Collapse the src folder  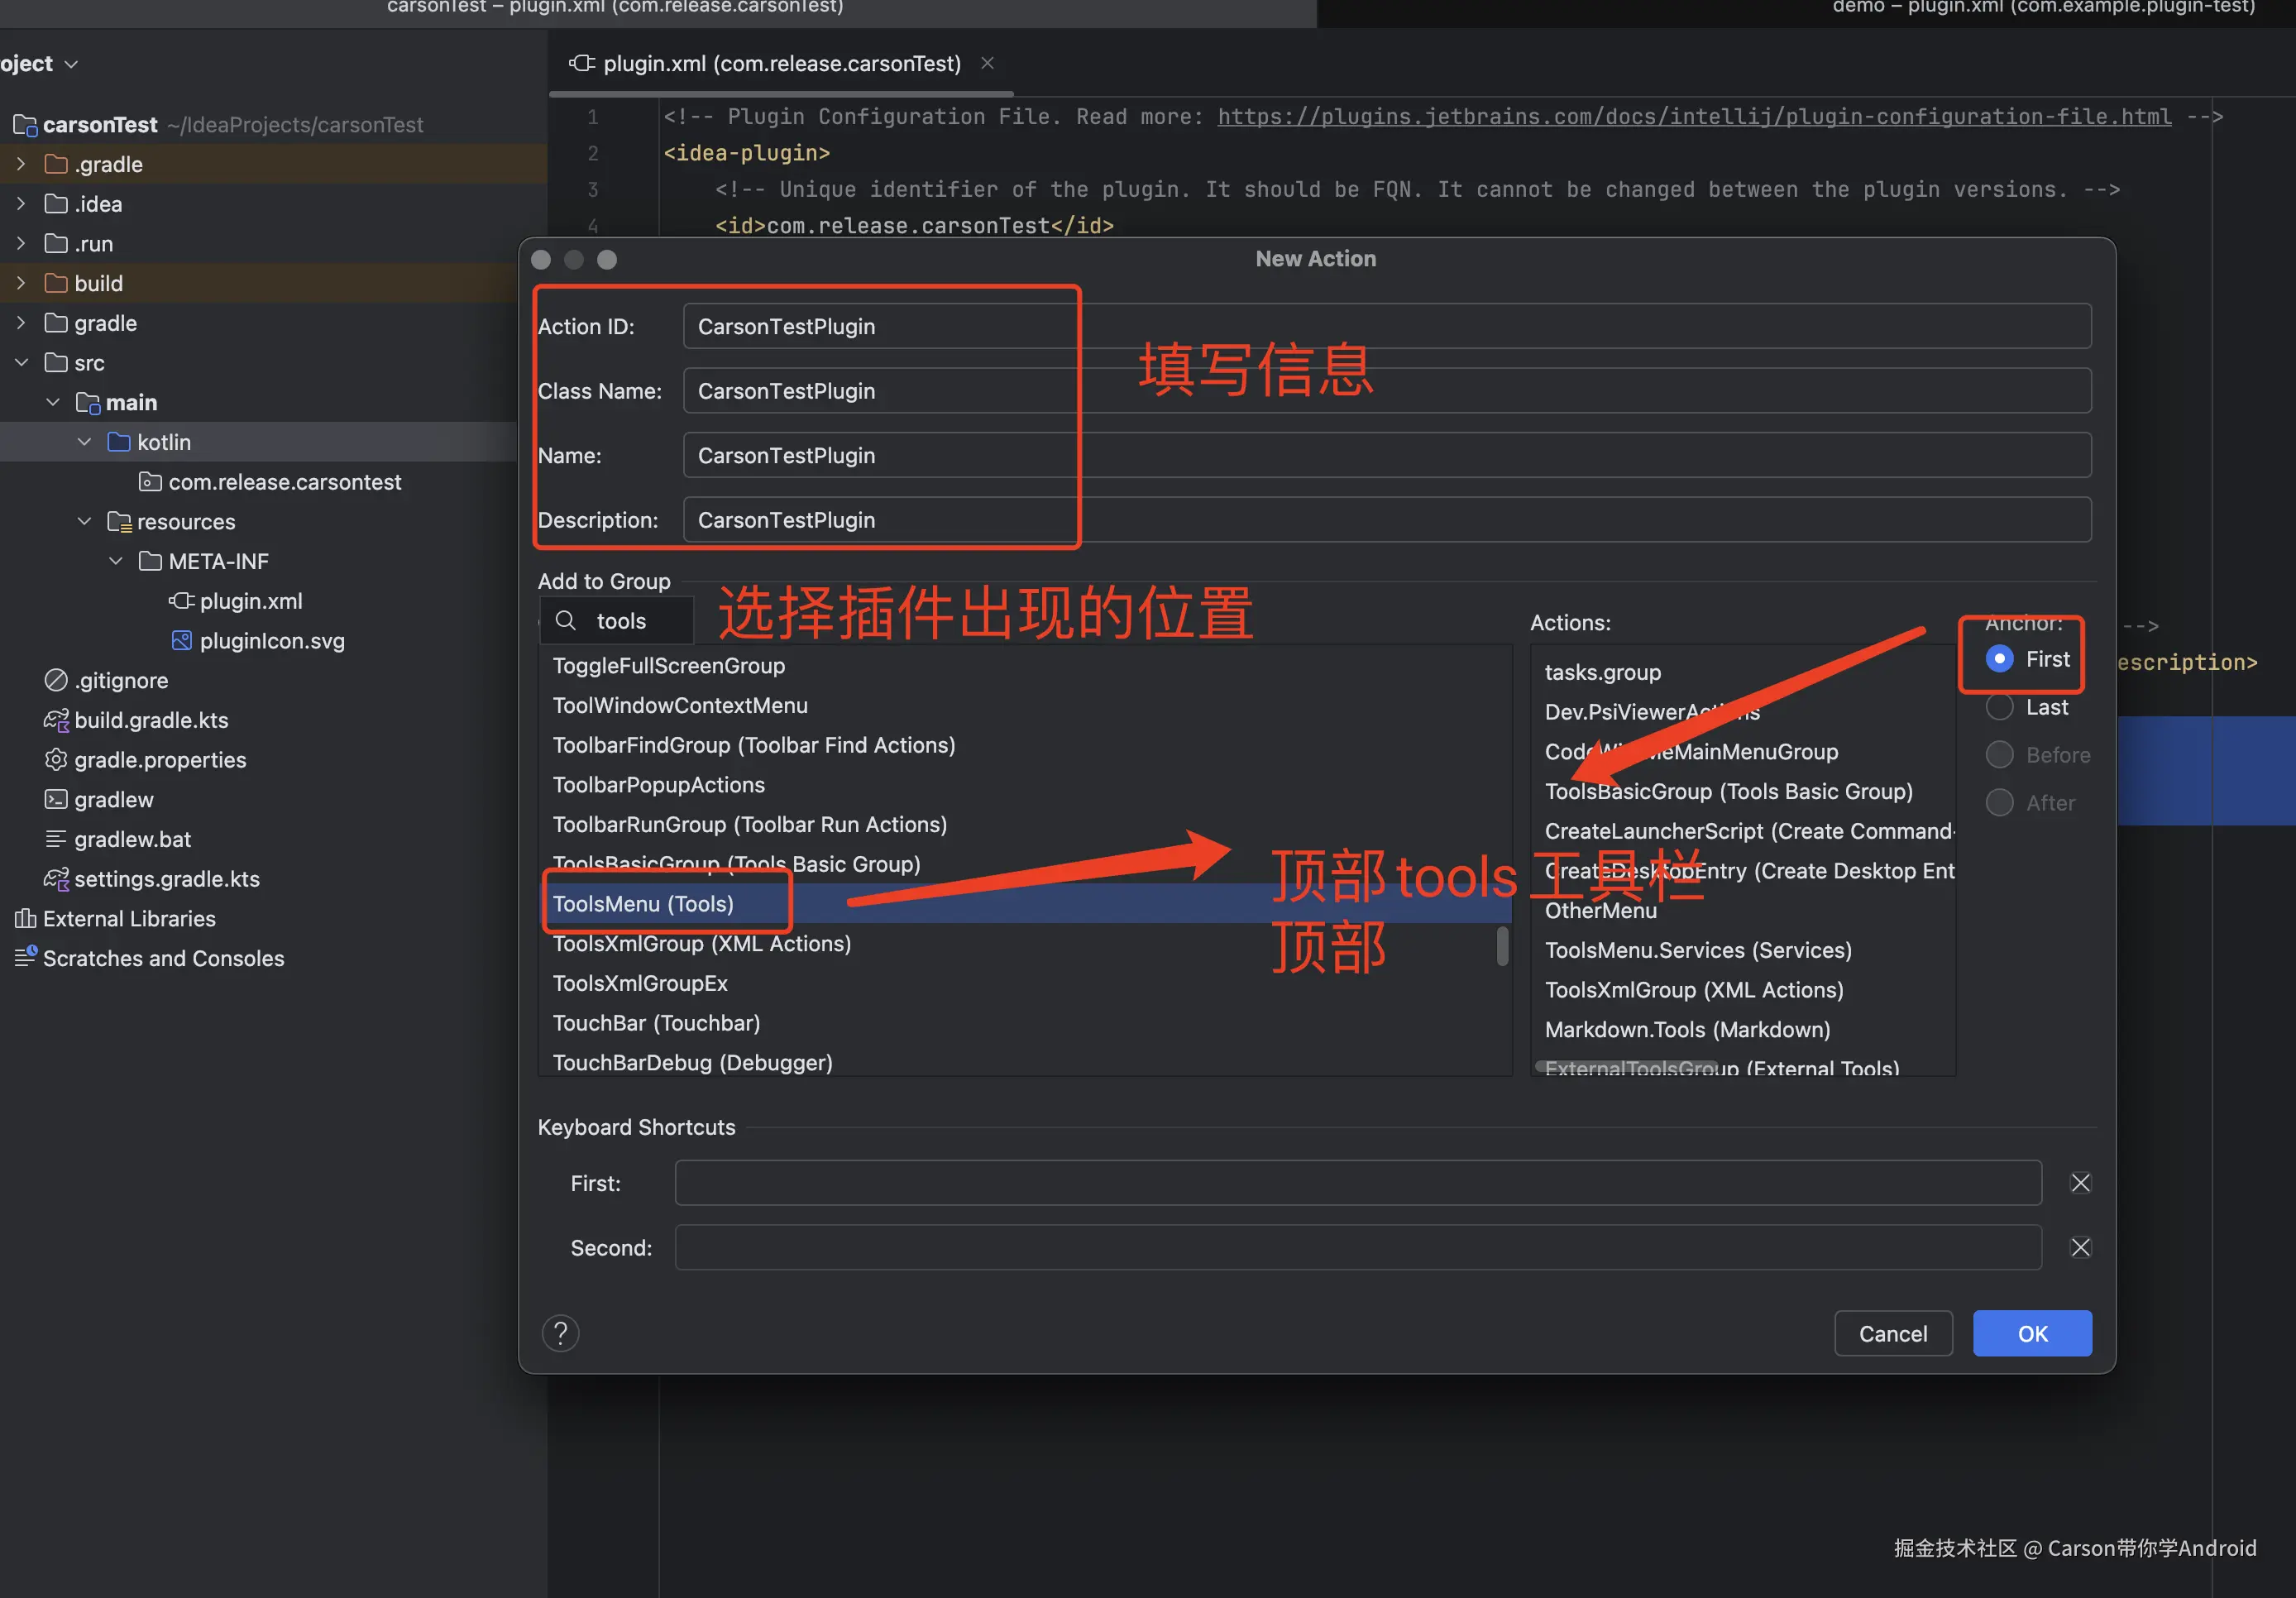click(21, 363)
